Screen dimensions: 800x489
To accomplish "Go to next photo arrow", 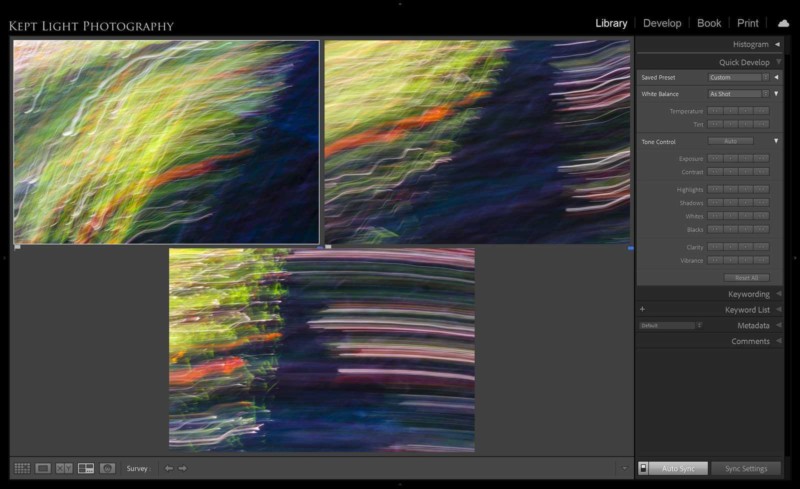I will [182, 468].
